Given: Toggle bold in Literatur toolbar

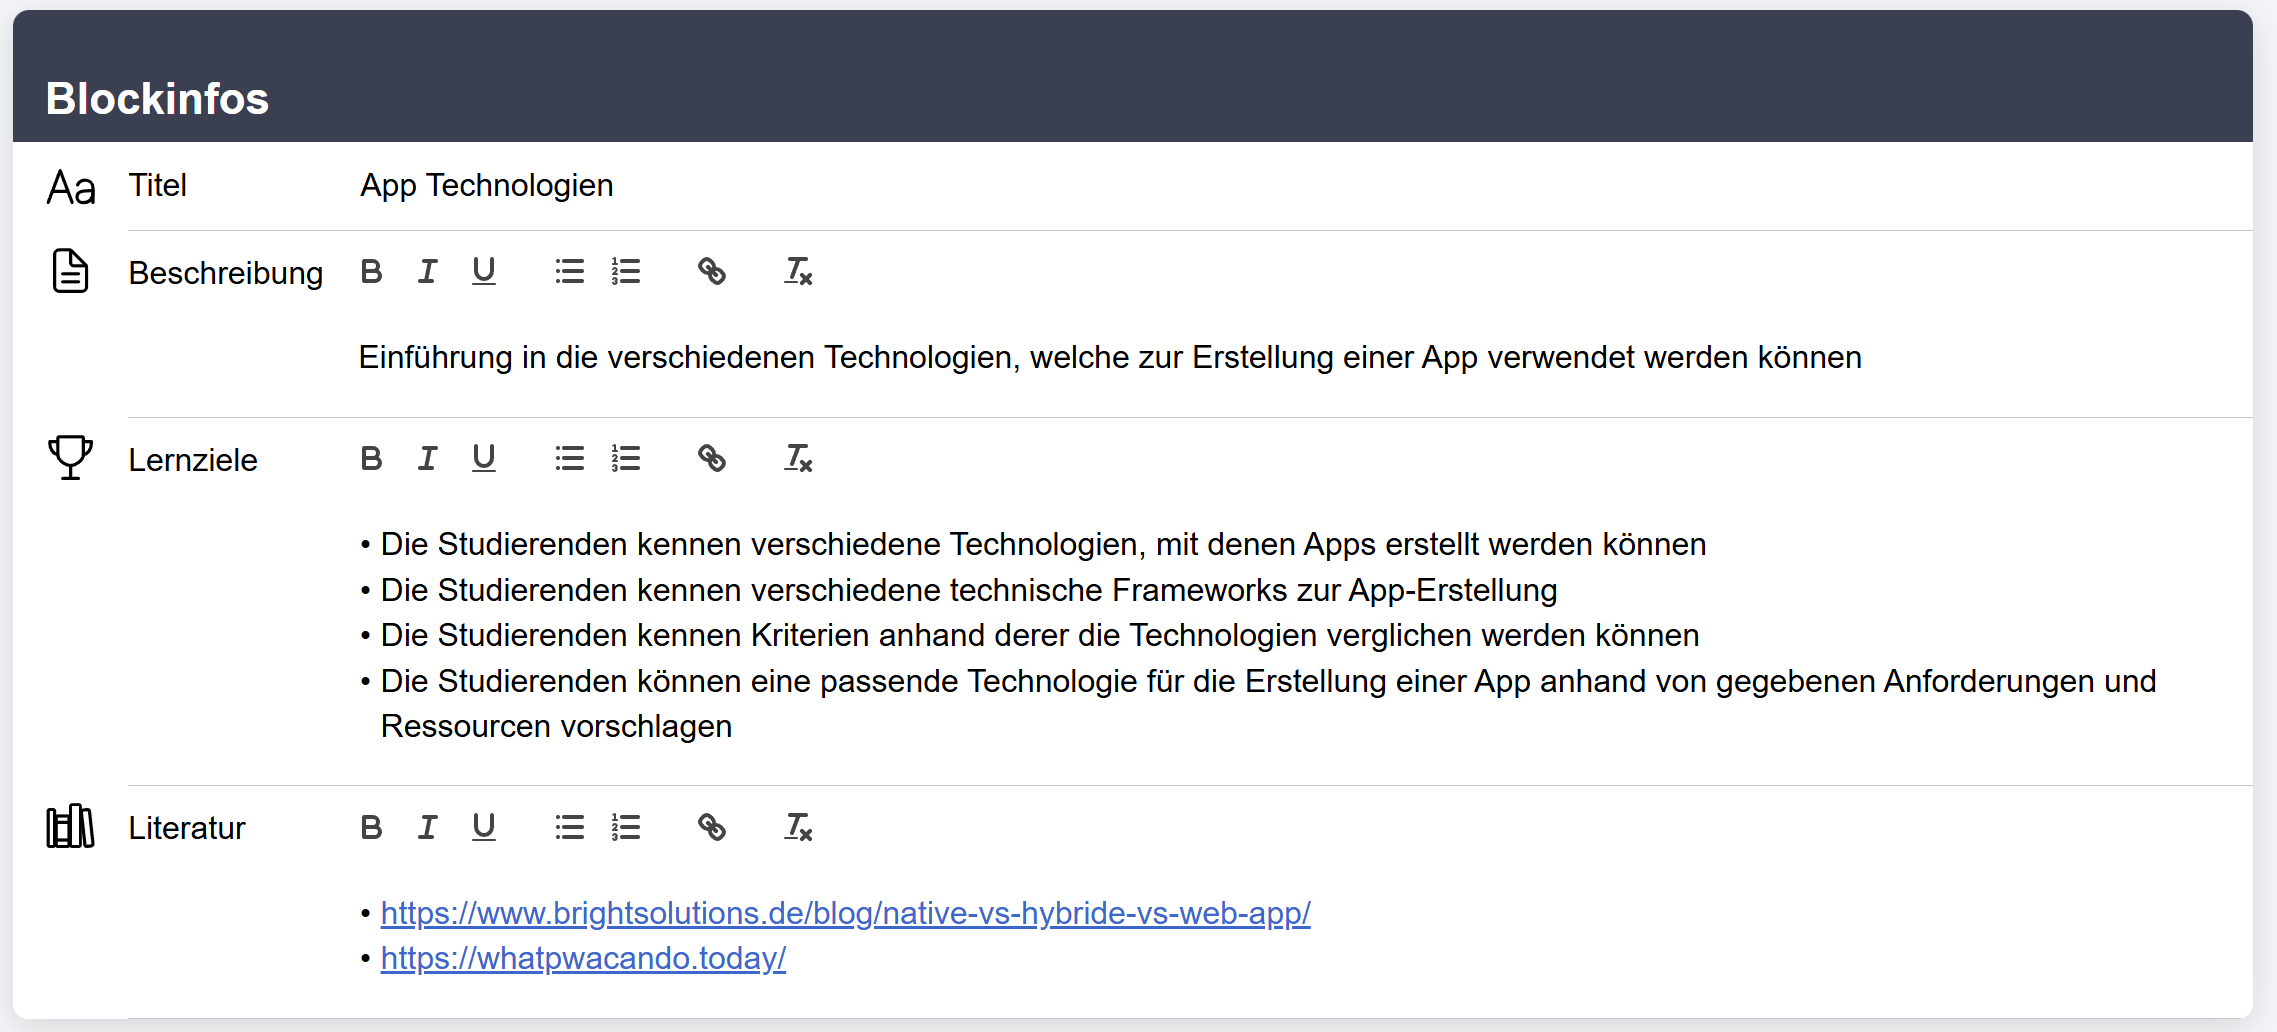Looking at the screenshot, I should (371, 827).
